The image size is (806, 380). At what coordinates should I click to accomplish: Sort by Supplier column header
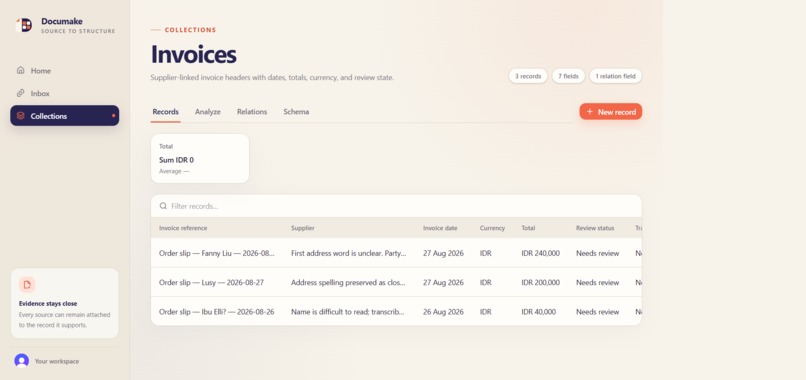303,228
